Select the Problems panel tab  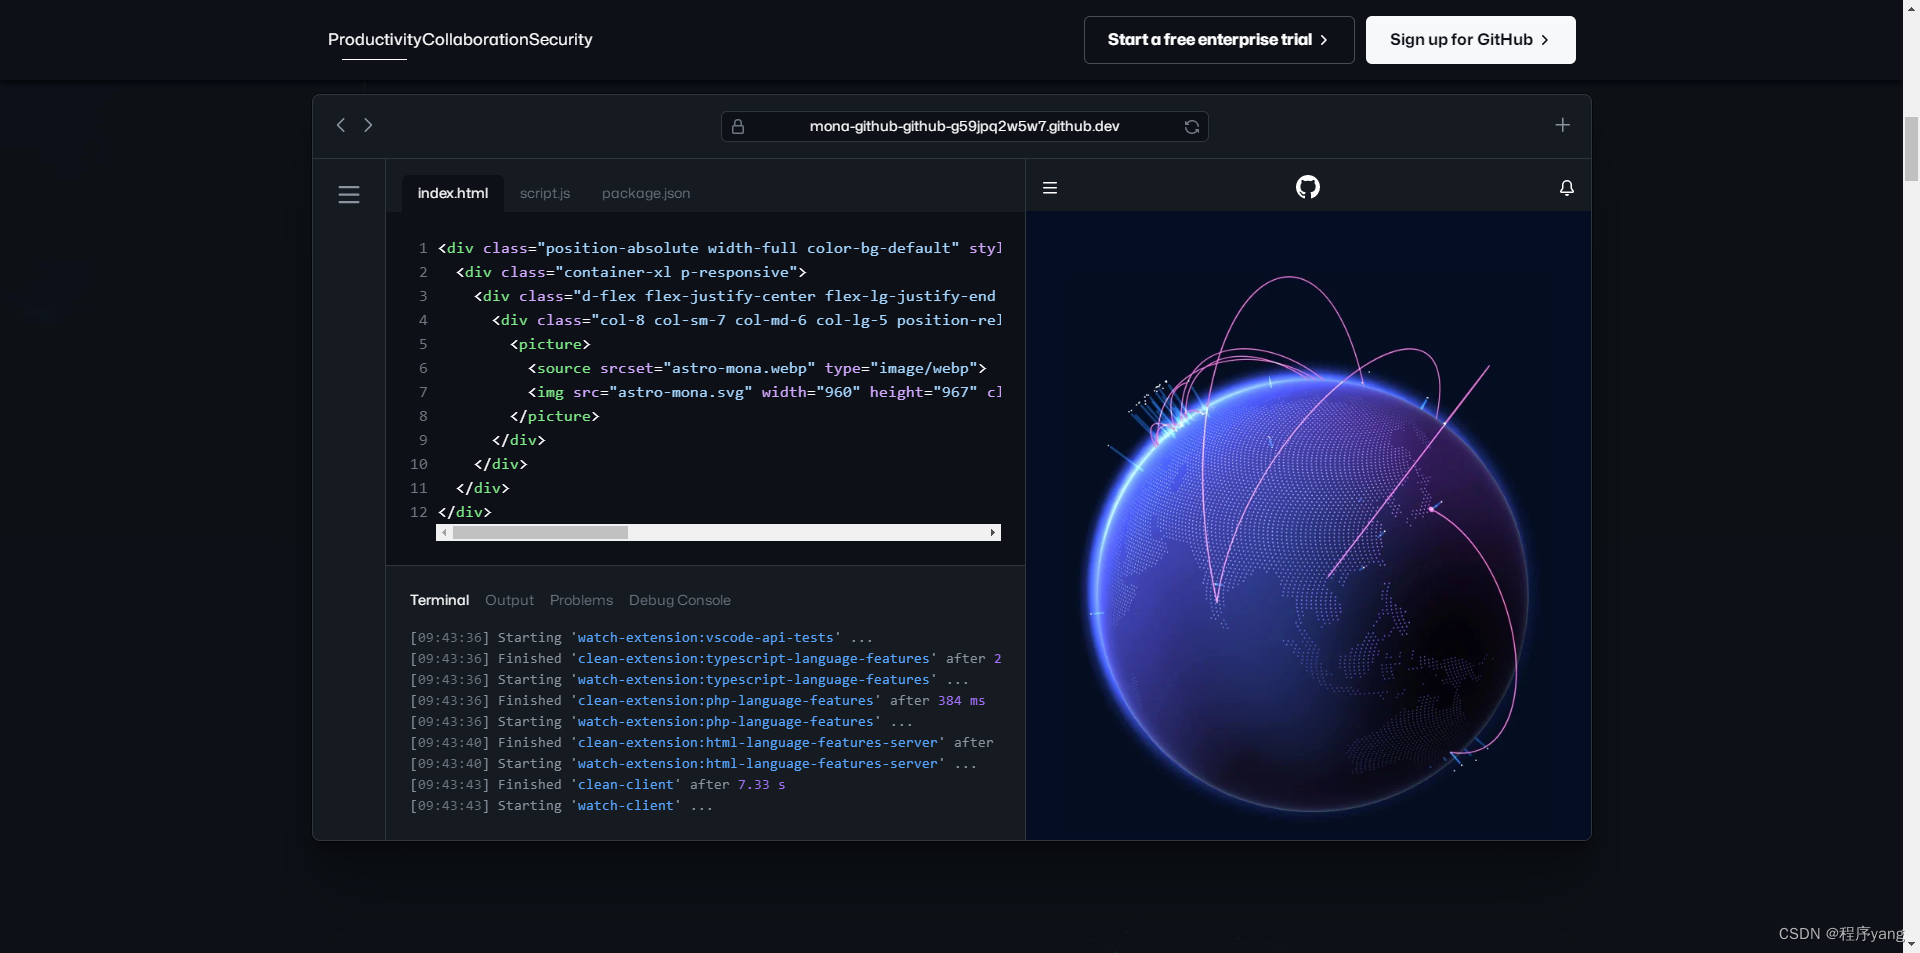581,600
